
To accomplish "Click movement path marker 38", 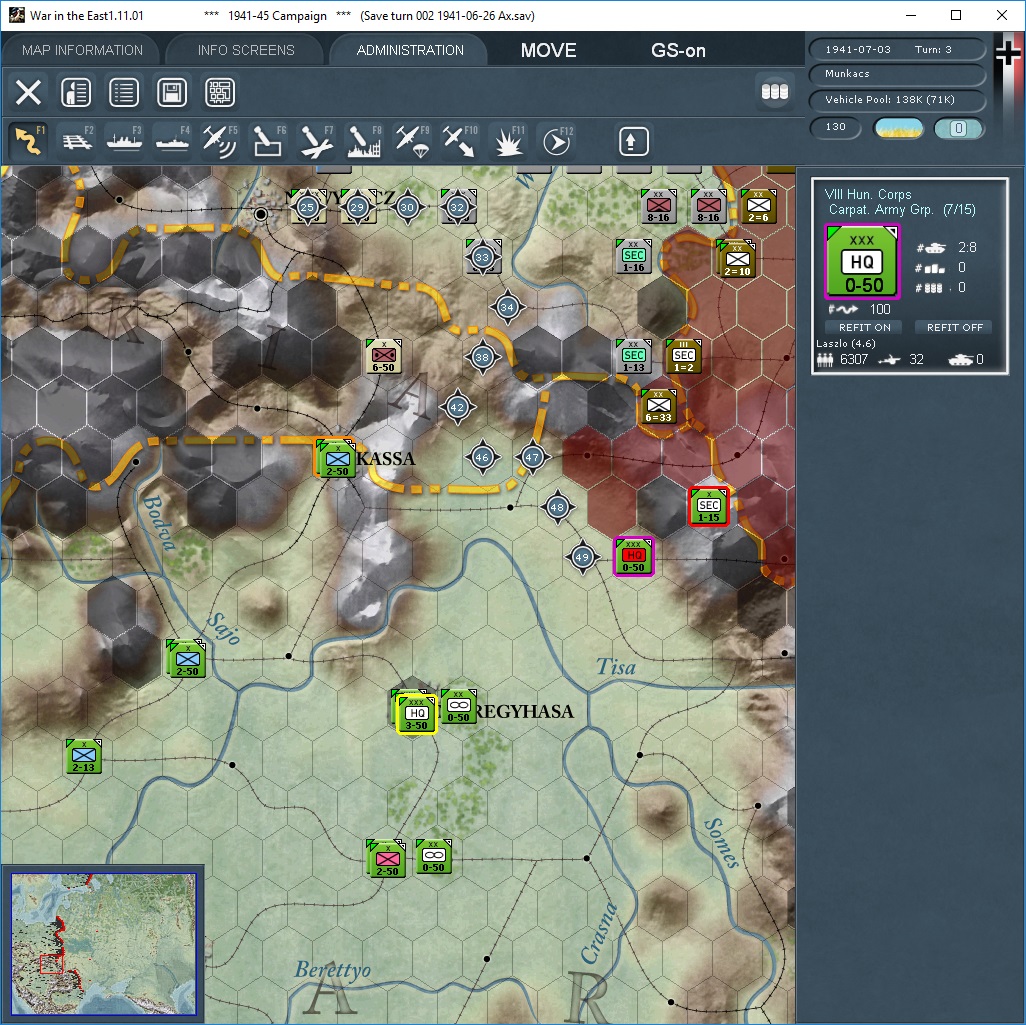I will (482, 357).
